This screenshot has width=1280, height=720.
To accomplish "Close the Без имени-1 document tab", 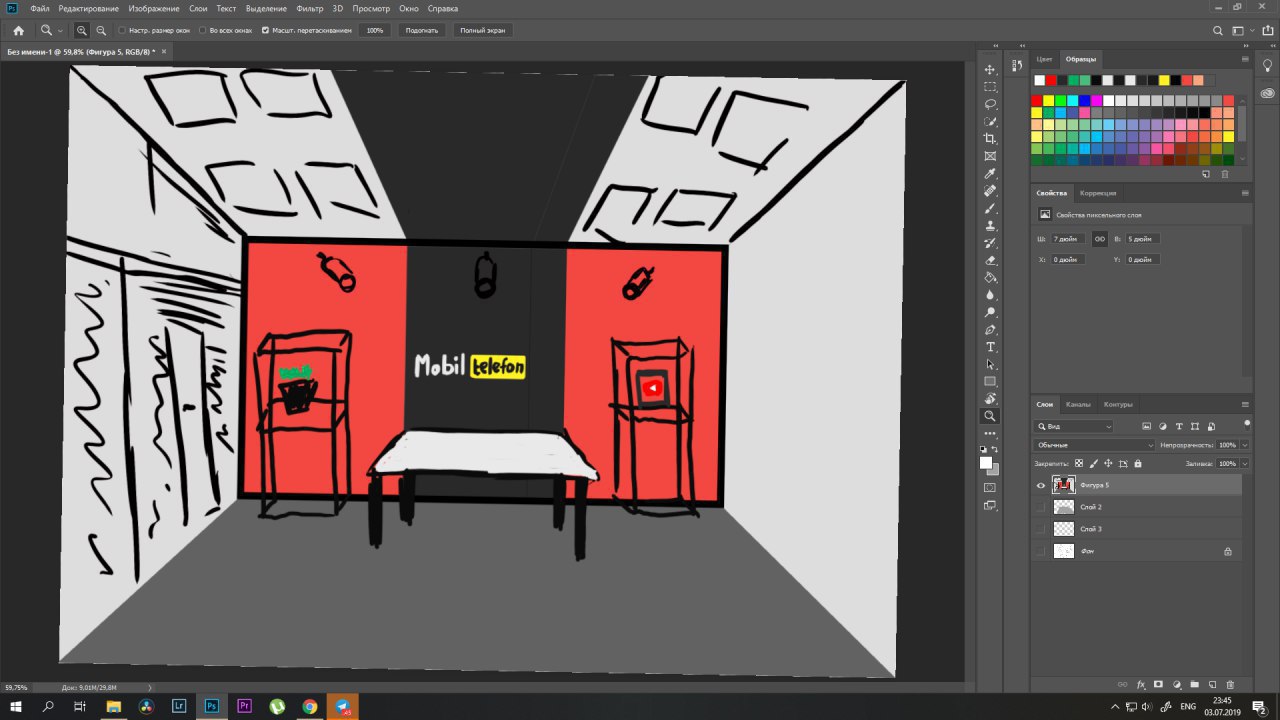I will (163, 50).
